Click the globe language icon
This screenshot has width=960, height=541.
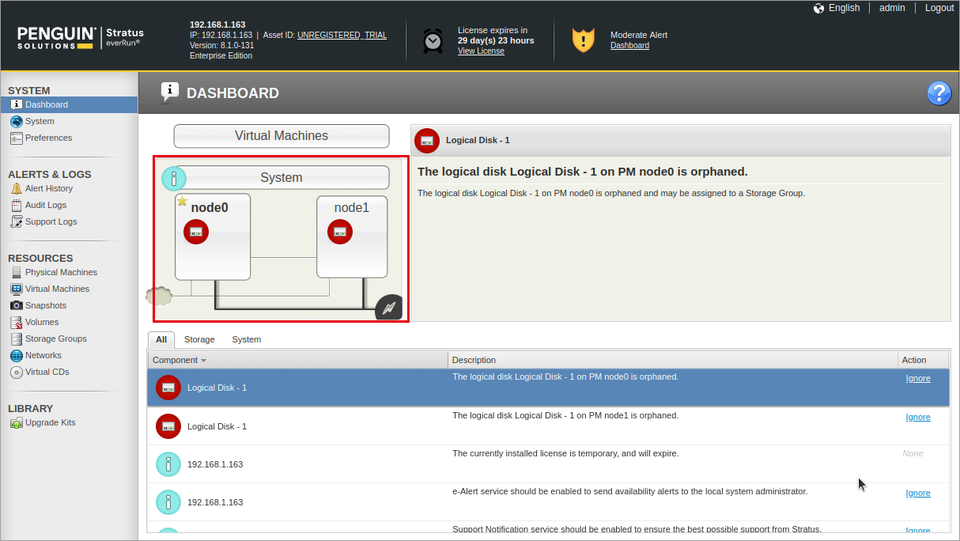coord(819,8)
